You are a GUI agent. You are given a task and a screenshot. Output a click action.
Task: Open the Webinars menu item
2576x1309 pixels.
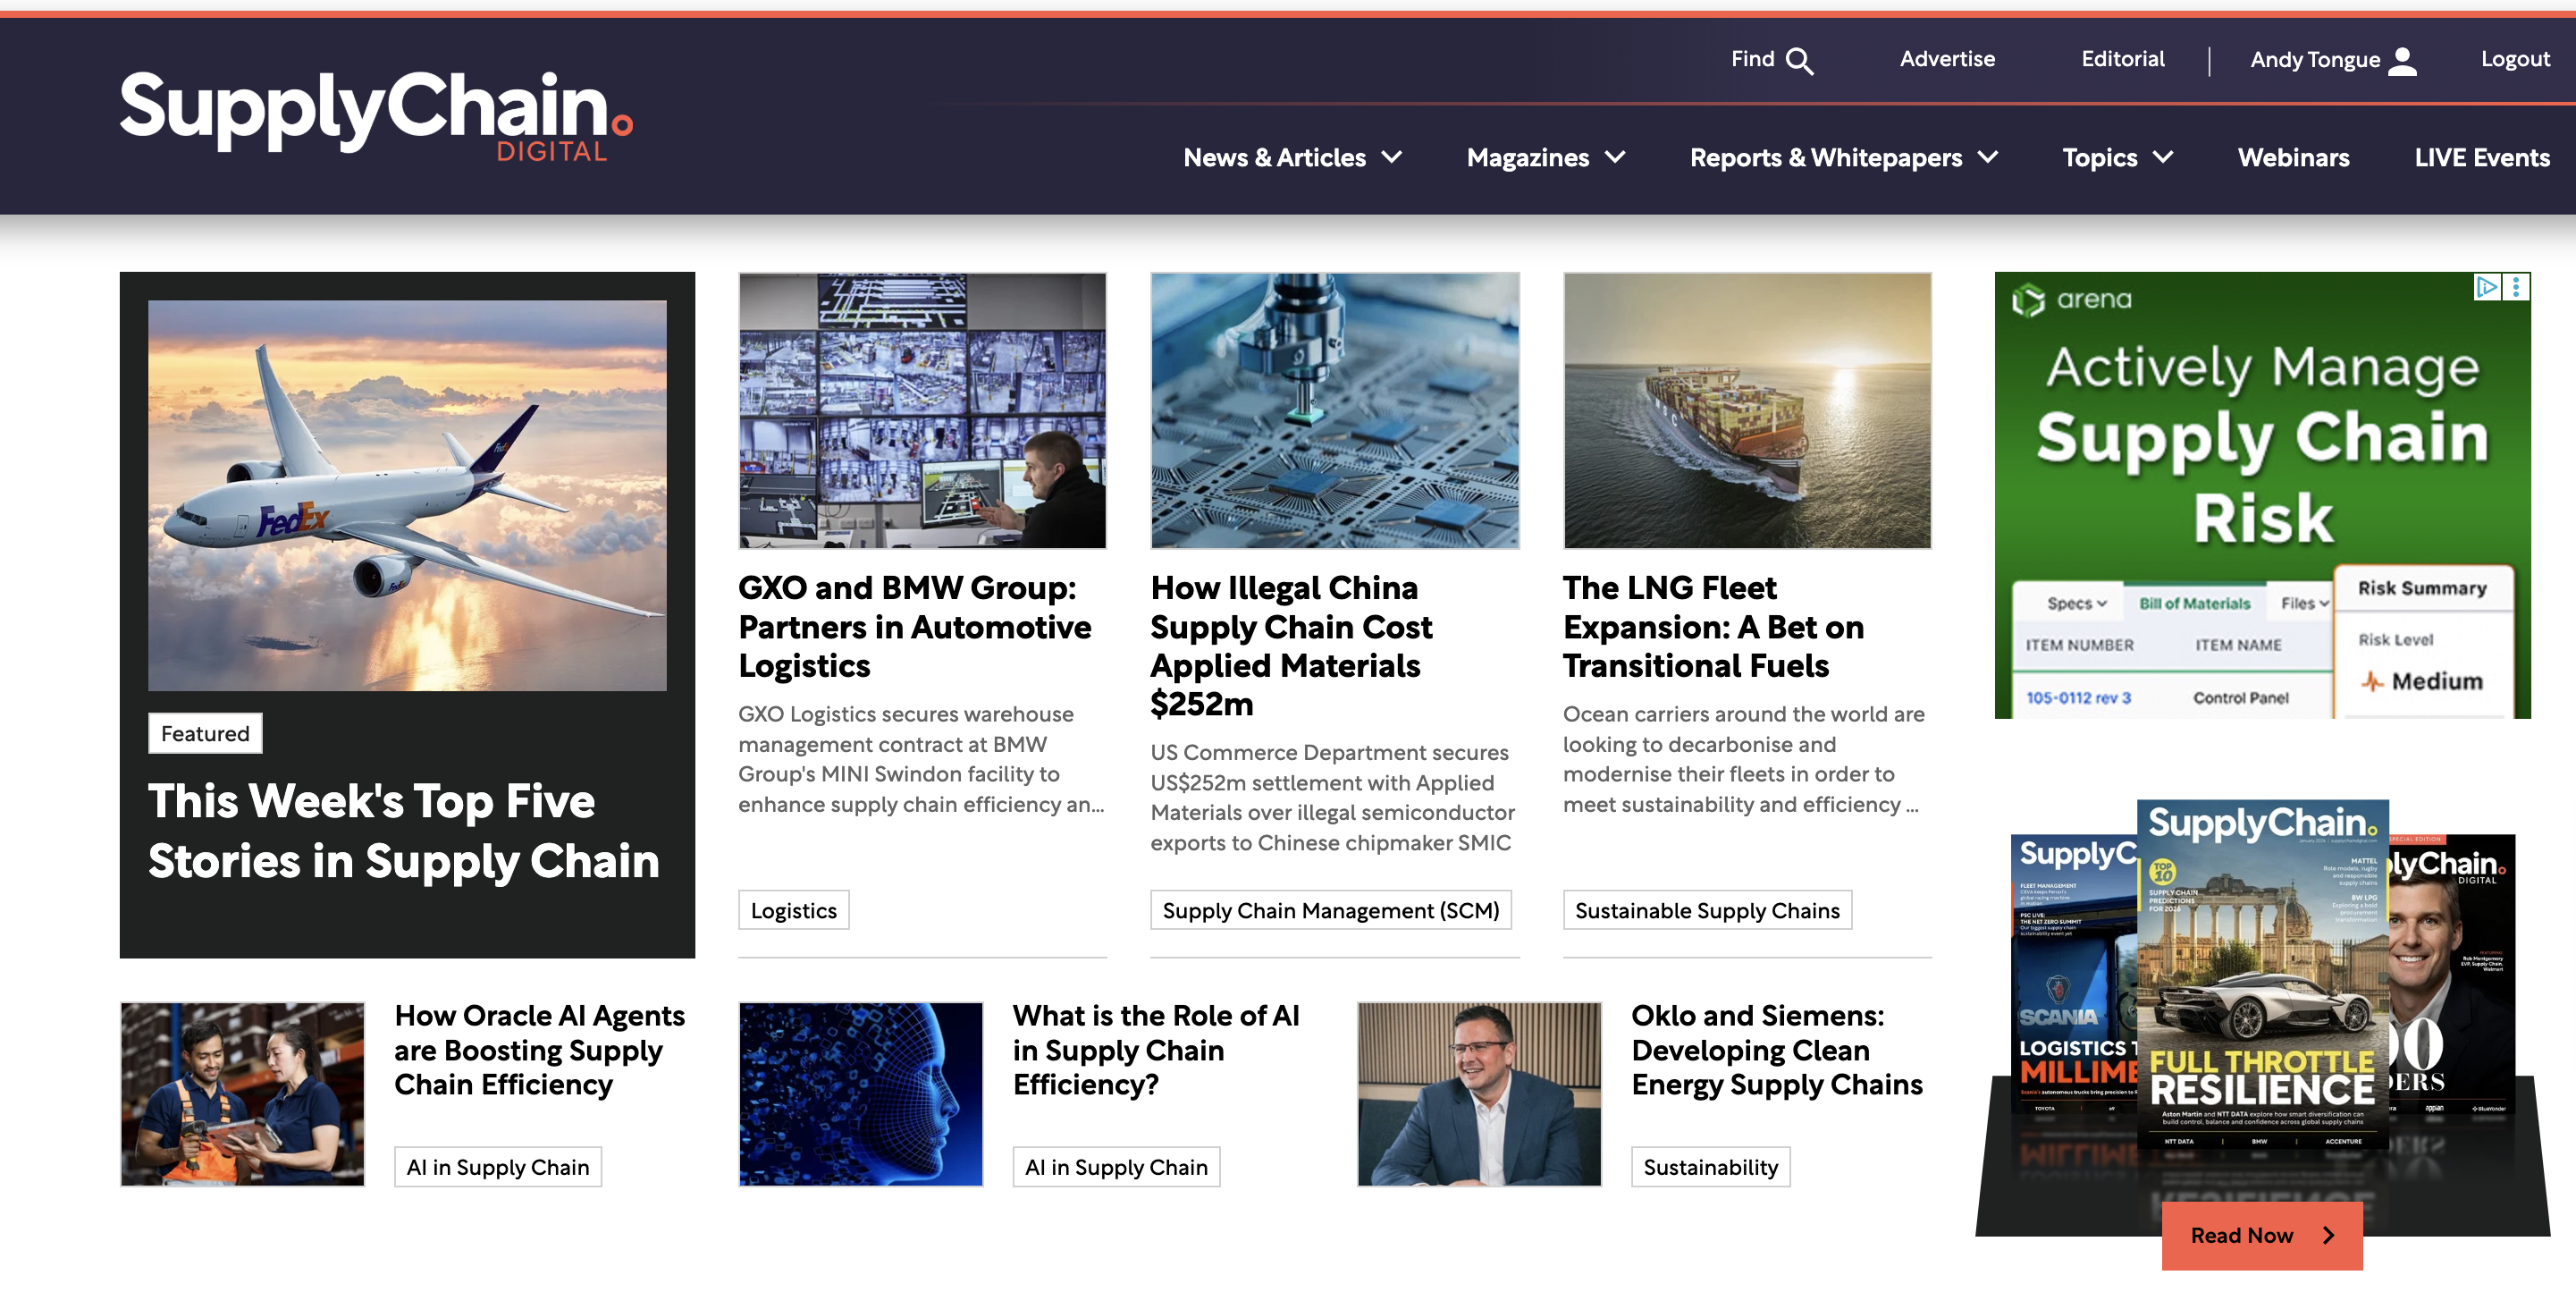[x=2293, y=158]
